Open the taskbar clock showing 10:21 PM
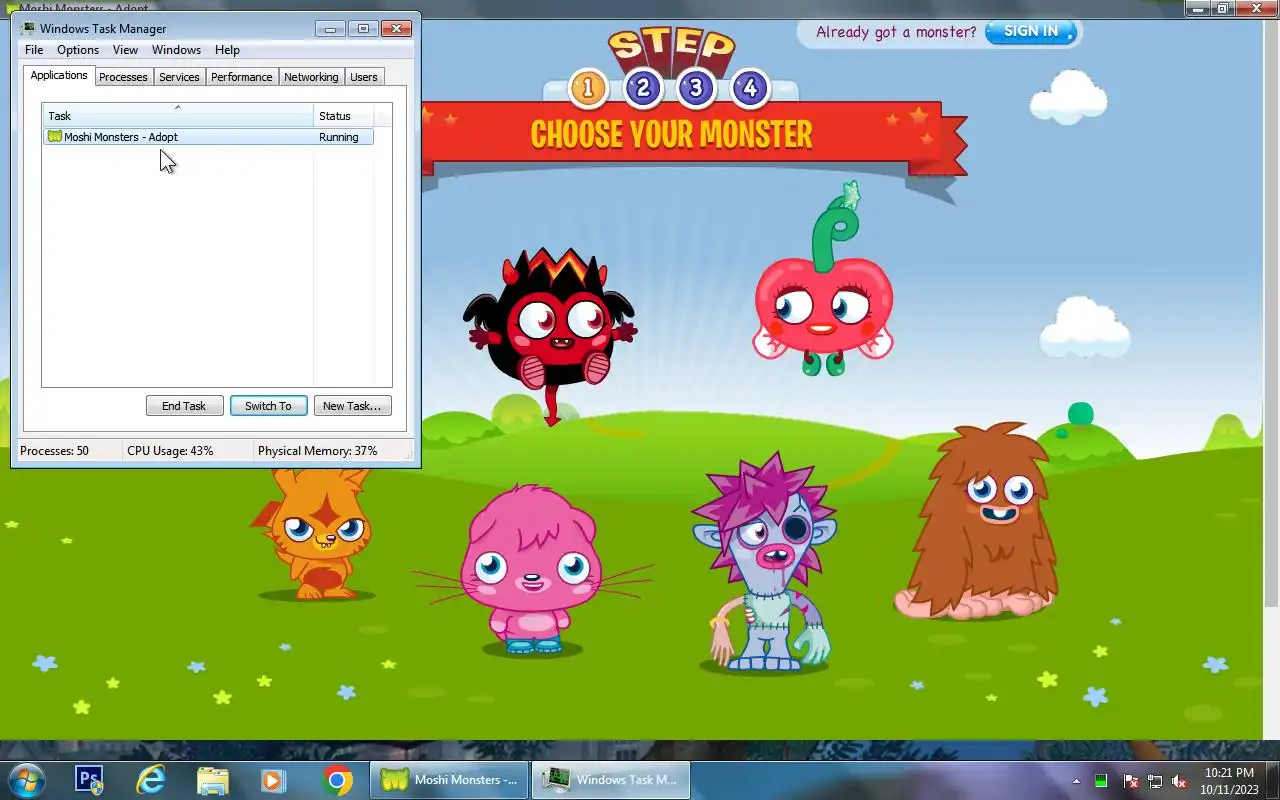Image resolution: width=1280 pixels, height=800 pixels. [1229, 781]
